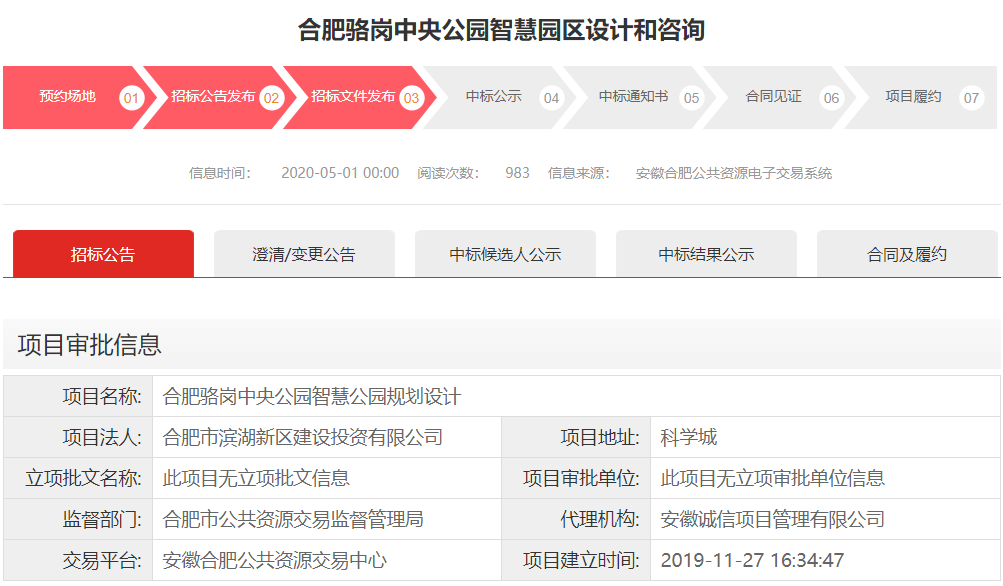The image size is (1003, 586).
Task: Open the 合同及履约 tab
Action: tap(907, 254)
